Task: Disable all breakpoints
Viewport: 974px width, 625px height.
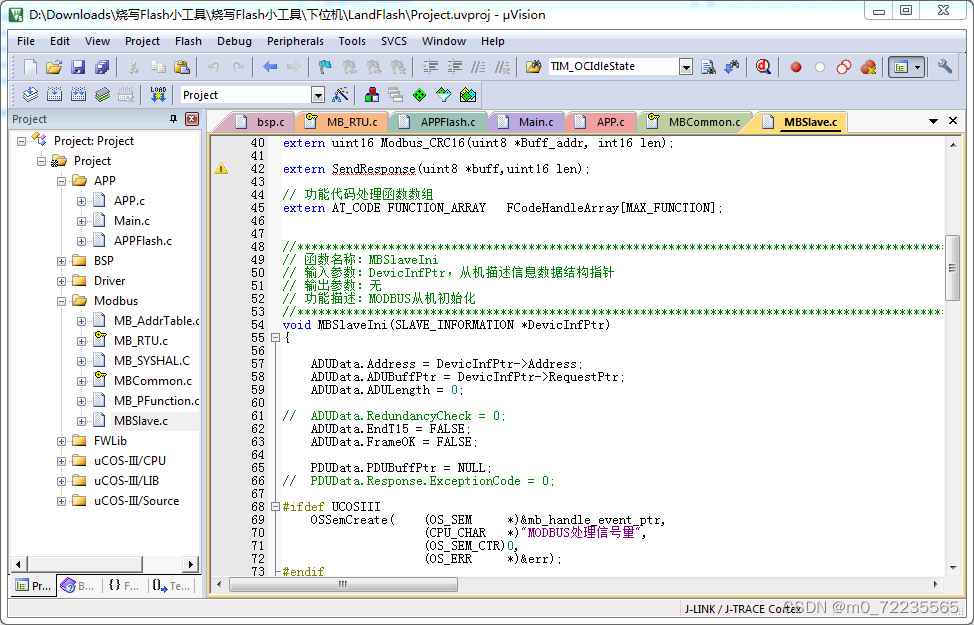Action: (844, 66)
